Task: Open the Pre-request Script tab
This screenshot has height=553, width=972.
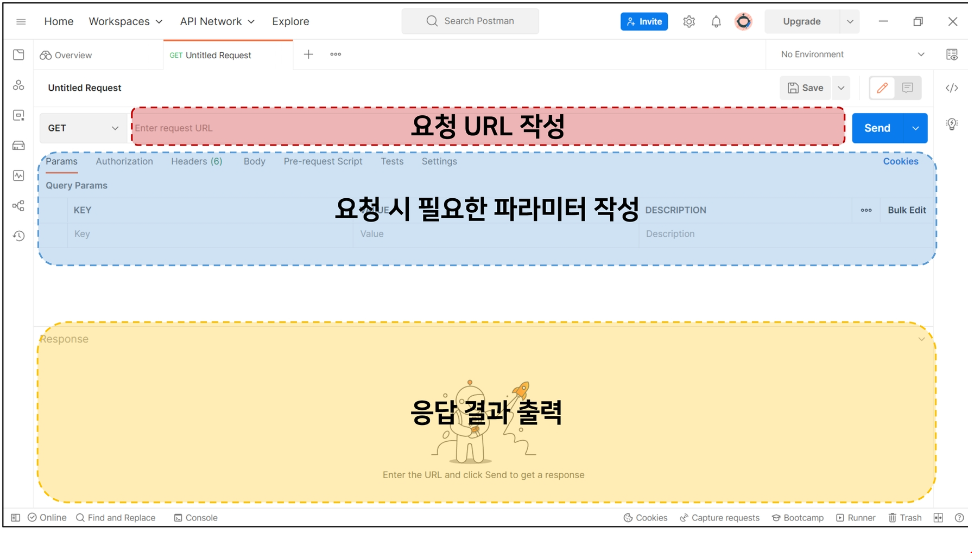Action: (323, 161)
